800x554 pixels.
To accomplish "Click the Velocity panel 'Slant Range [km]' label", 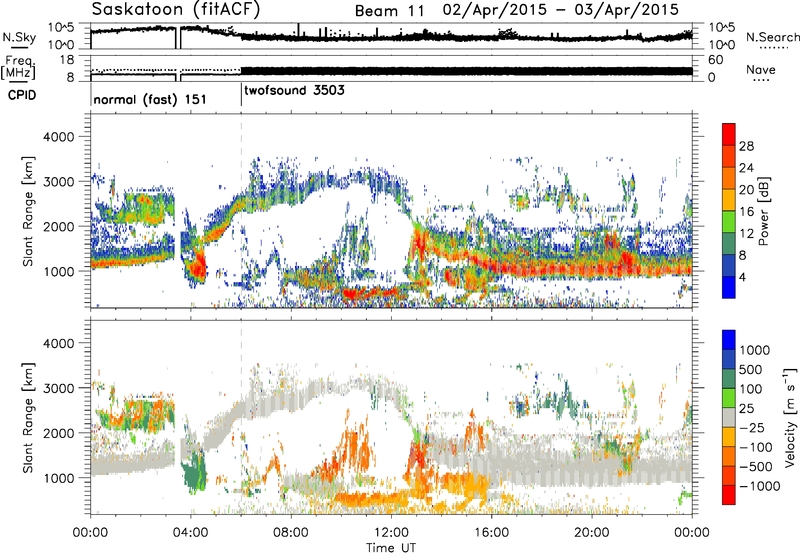I will tap(28, 417).
